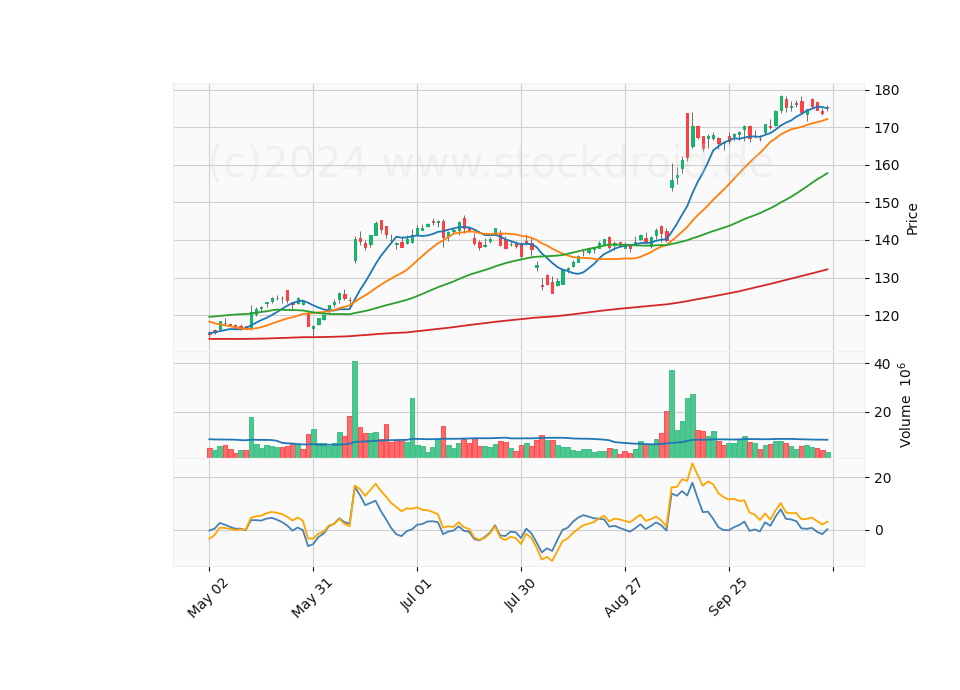
Task: Click the 'Price' axis title
Action: coord(912,219)
